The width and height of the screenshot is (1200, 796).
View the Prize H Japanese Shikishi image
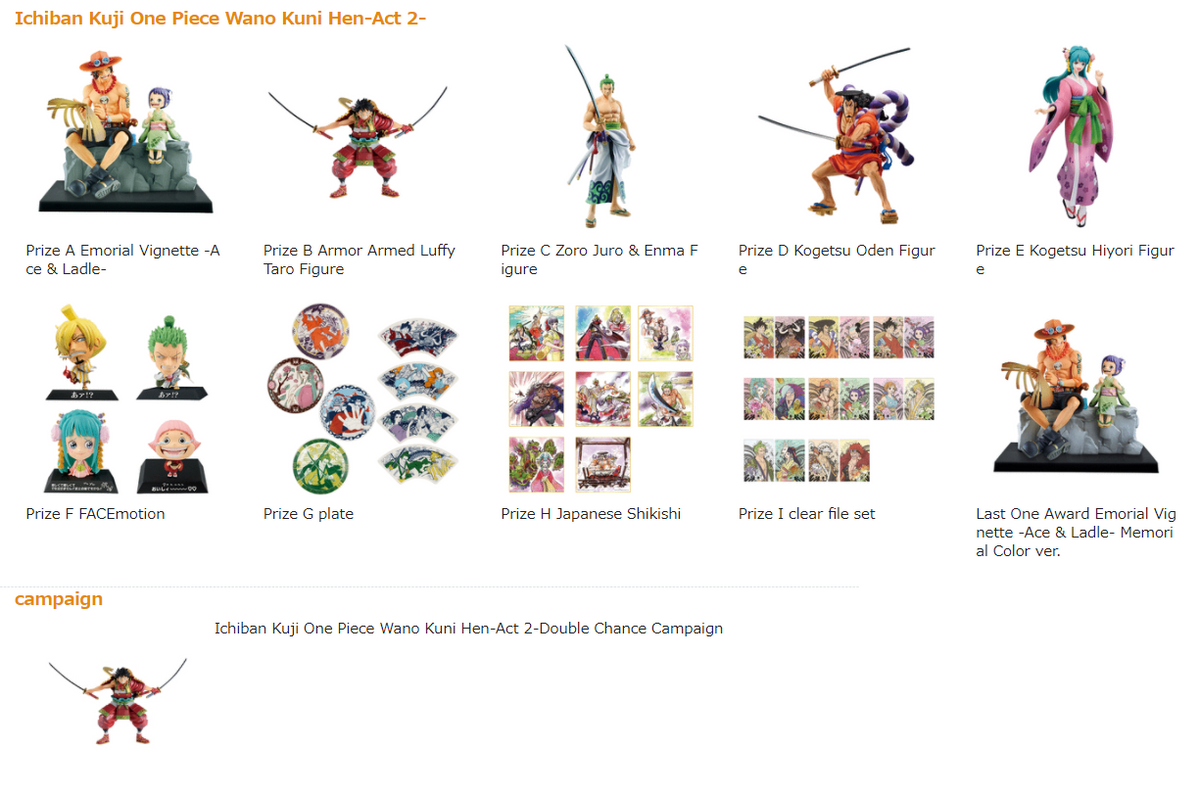(600, 400)
